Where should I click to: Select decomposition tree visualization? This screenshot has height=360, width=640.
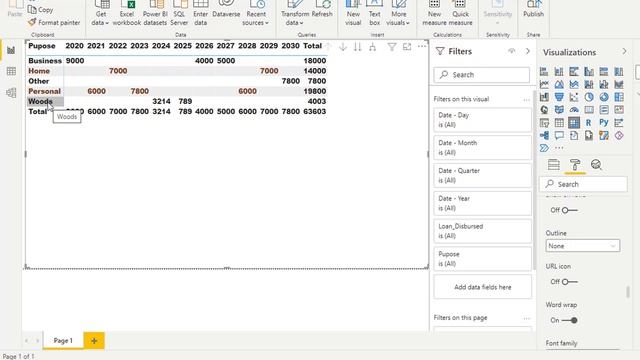point(544,136)
